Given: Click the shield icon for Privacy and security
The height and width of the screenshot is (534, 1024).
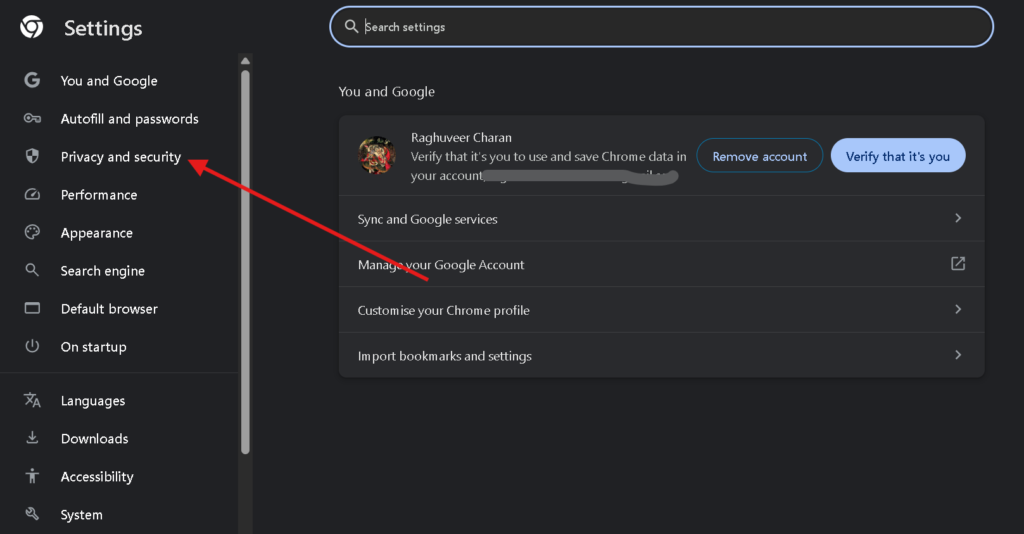Looking at the screenshot, I should click(32, 156).
